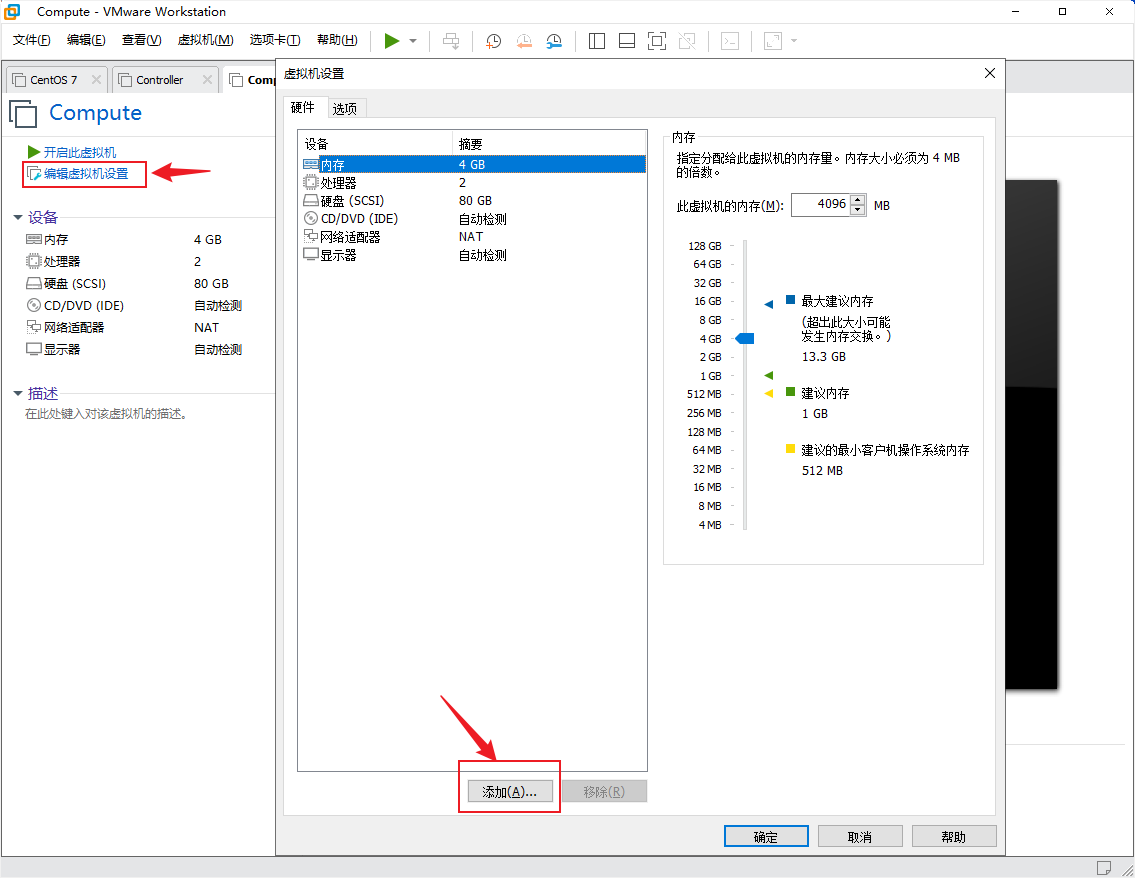Screen dimensions: 1135x878
Task: Click 内存 icon in left devices panel
Action: coord(34,239)
